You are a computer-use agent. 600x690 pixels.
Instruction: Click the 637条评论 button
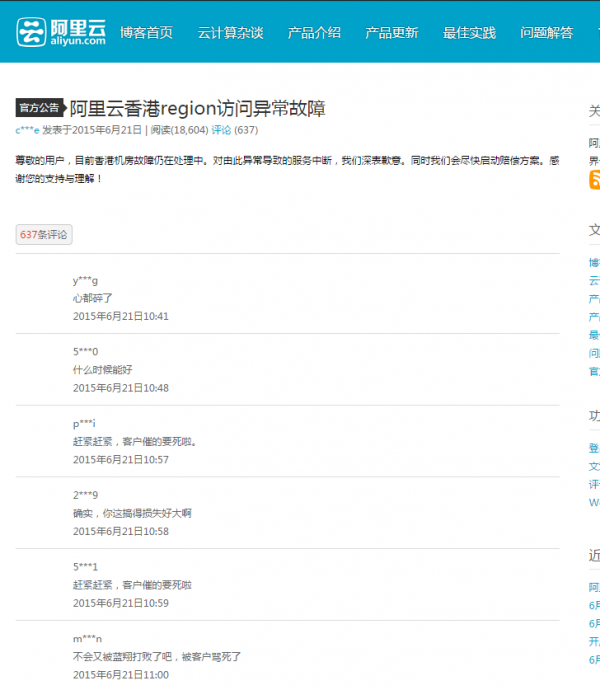click(44, 235)
